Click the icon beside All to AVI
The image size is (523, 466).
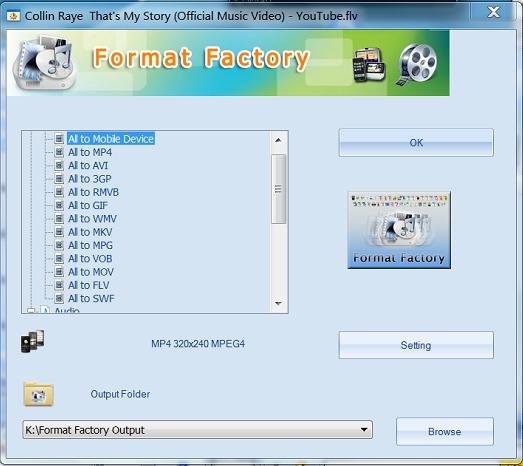(59, 165)
